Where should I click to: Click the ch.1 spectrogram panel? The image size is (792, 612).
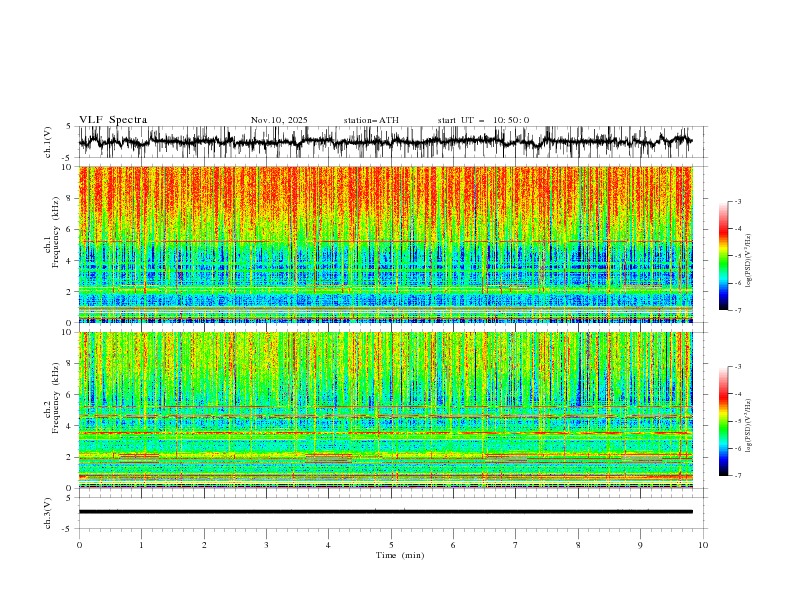[385, 244]
